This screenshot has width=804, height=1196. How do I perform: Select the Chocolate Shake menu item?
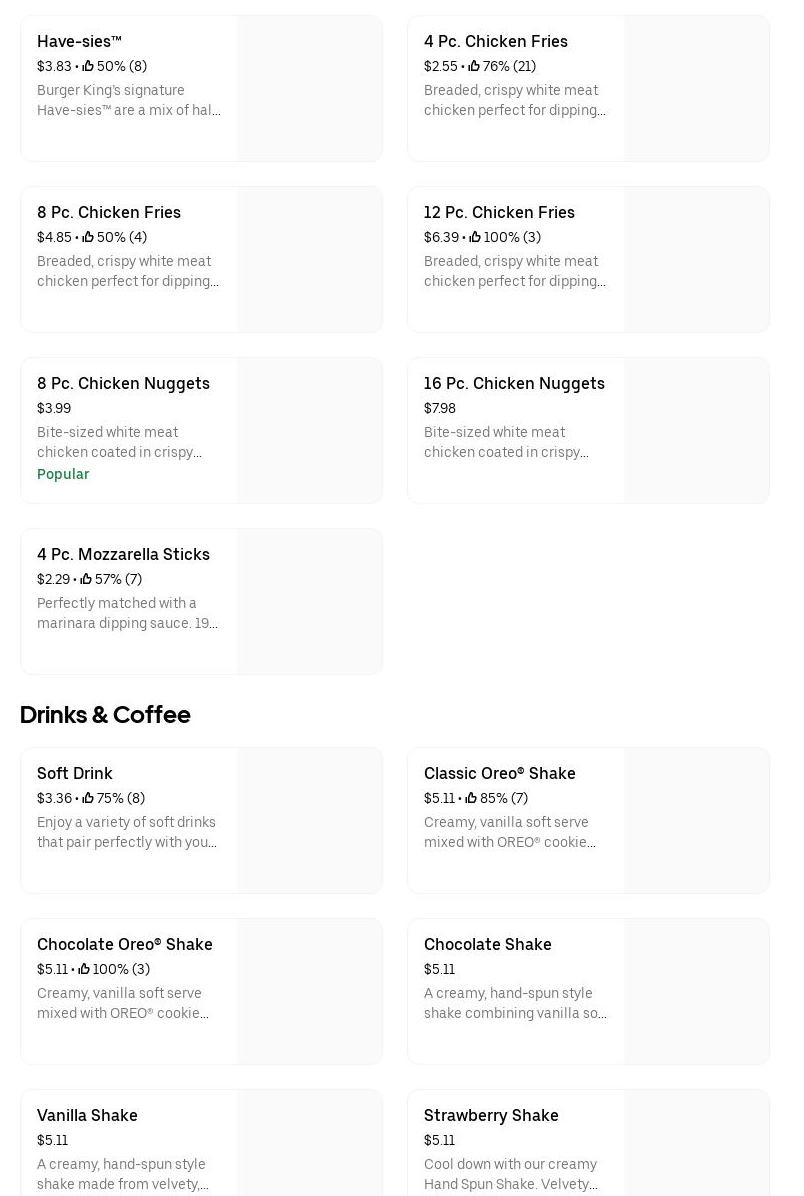(488, 945)
